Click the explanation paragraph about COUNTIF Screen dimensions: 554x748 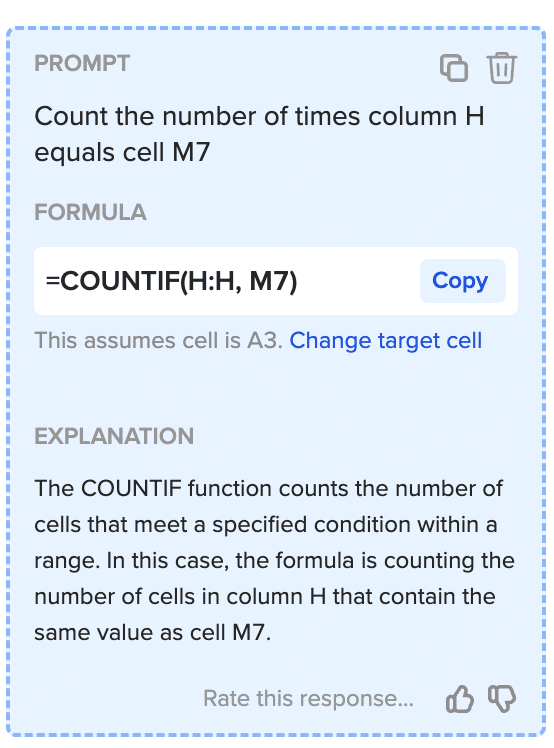(274, 561)
